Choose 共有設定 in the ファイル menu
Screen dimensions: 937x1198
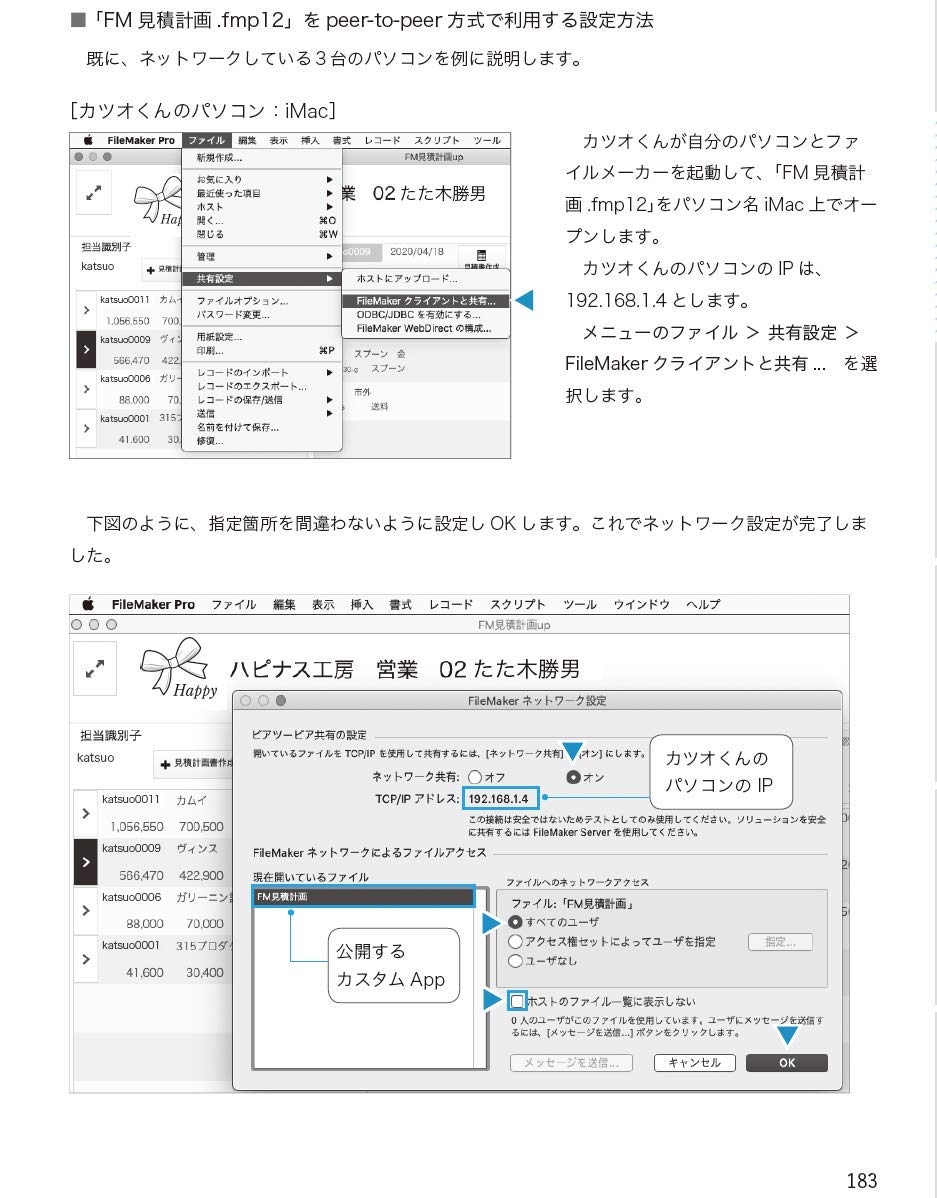[x=261, y=279]
